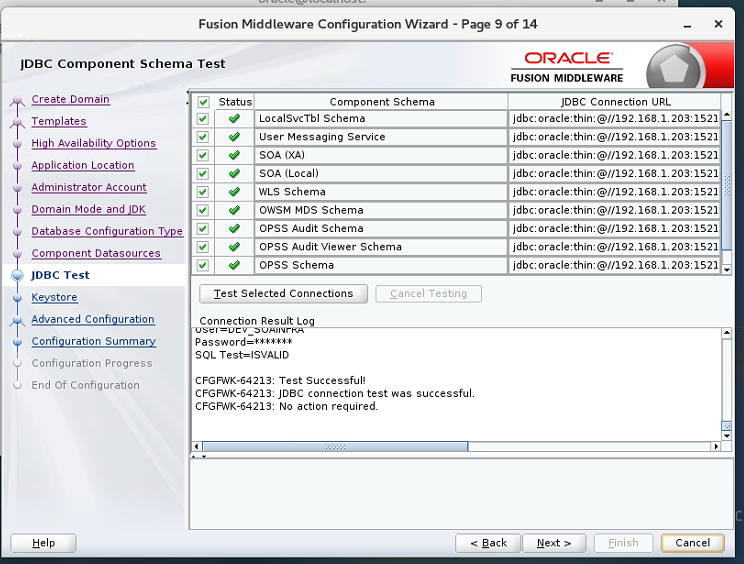Select the SOA (XA) schema name cell
The width and height of the screenshot is (744, 564).
(381, 155)
